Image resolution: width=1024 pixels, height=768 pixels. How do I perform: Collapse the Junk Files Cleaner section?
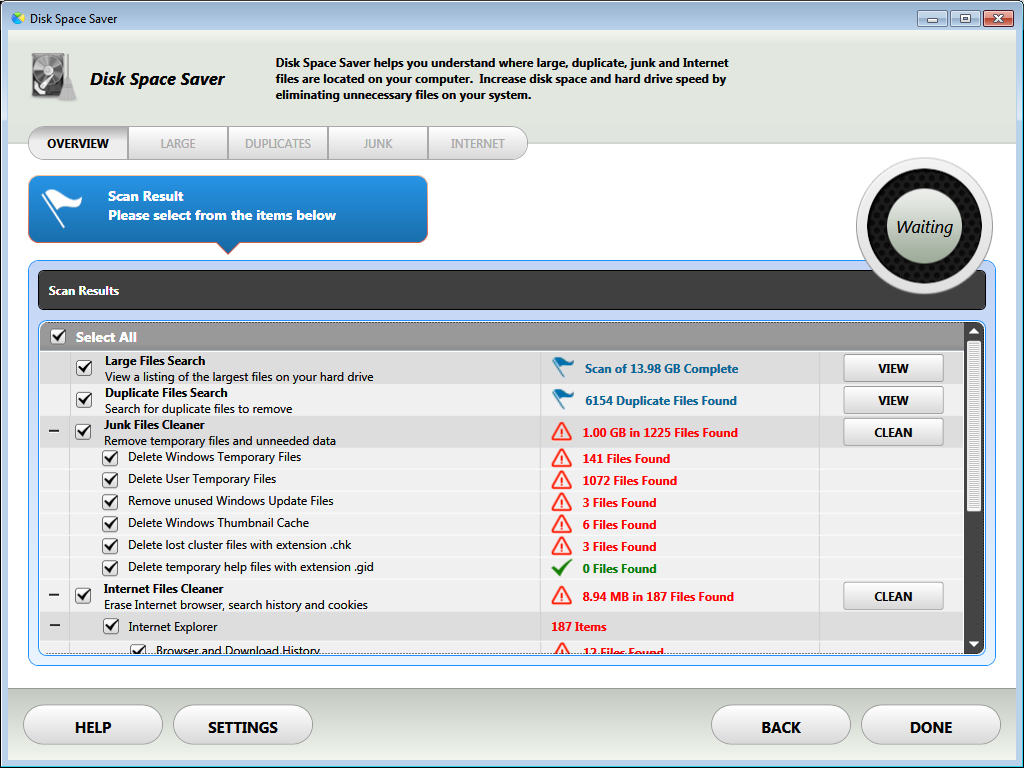[x=54, y=432]
